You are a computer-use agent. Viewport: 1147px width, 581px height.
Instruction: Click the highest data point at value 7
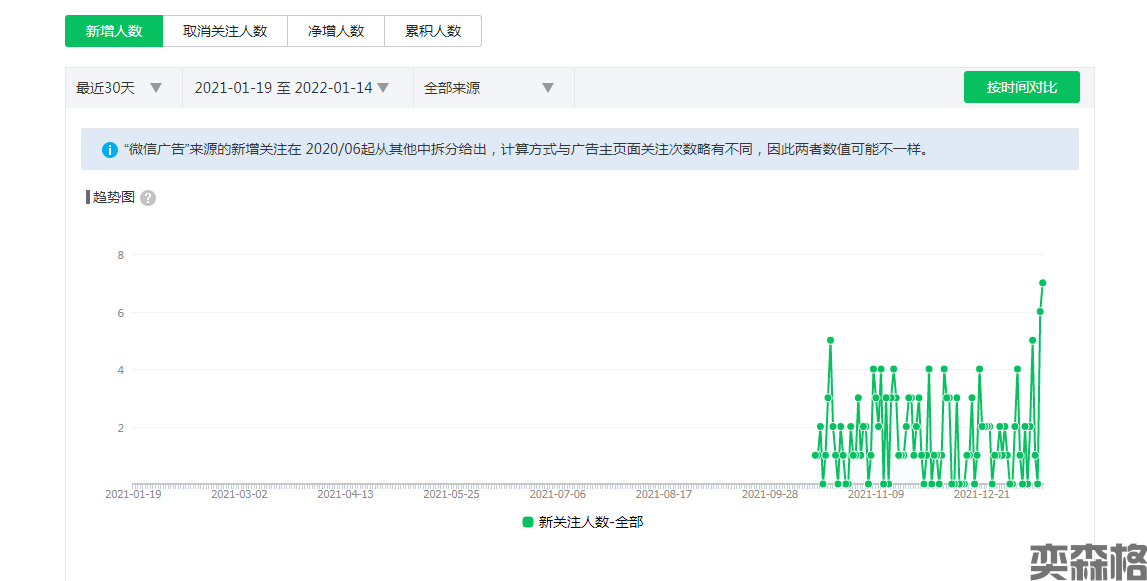1042,283
